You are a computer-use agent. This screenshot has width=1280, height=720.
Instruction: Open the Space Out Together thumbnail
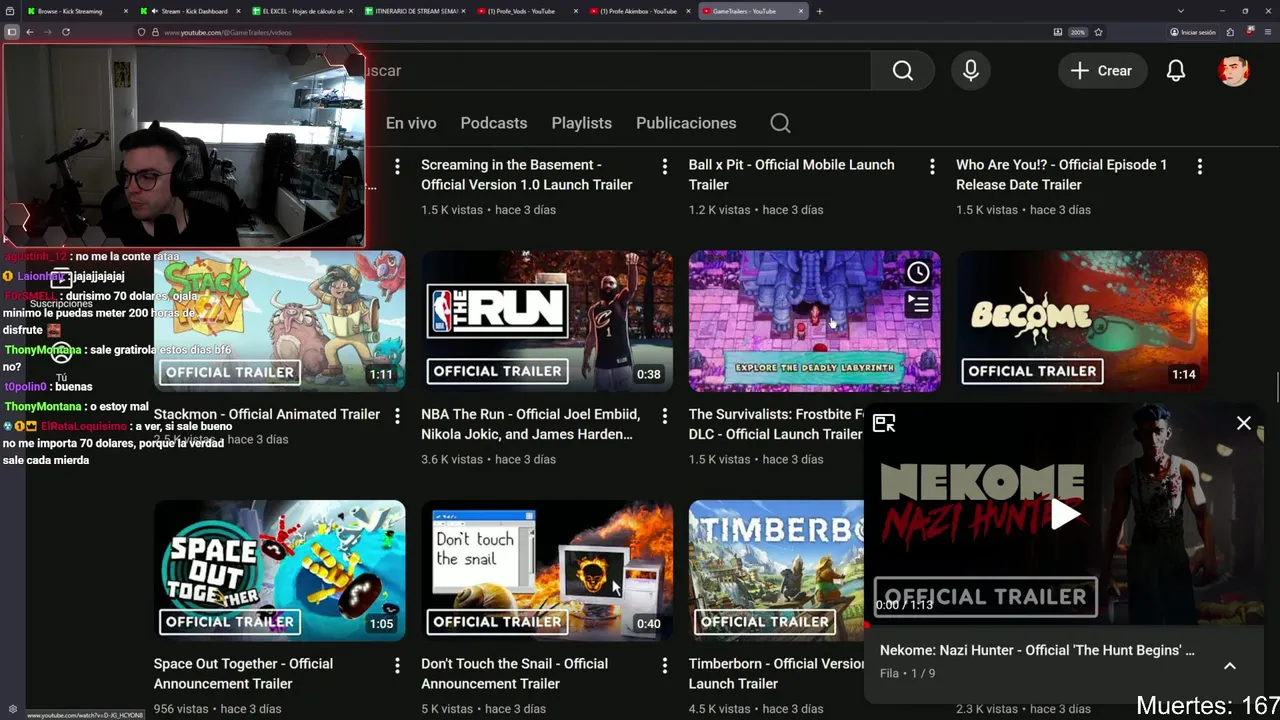coord(280,571)
